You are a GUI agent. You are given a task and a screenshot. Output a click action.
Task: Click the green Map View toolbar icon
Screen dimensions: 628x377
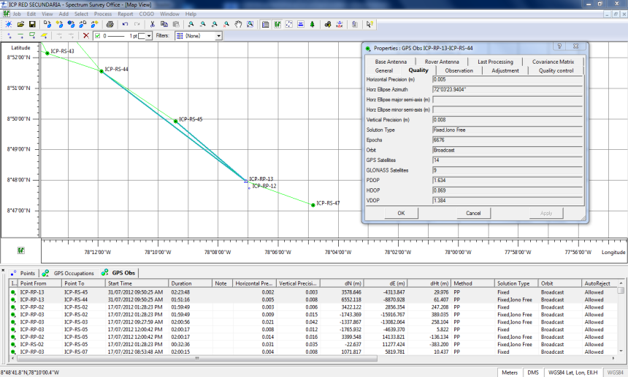(277, 24)
